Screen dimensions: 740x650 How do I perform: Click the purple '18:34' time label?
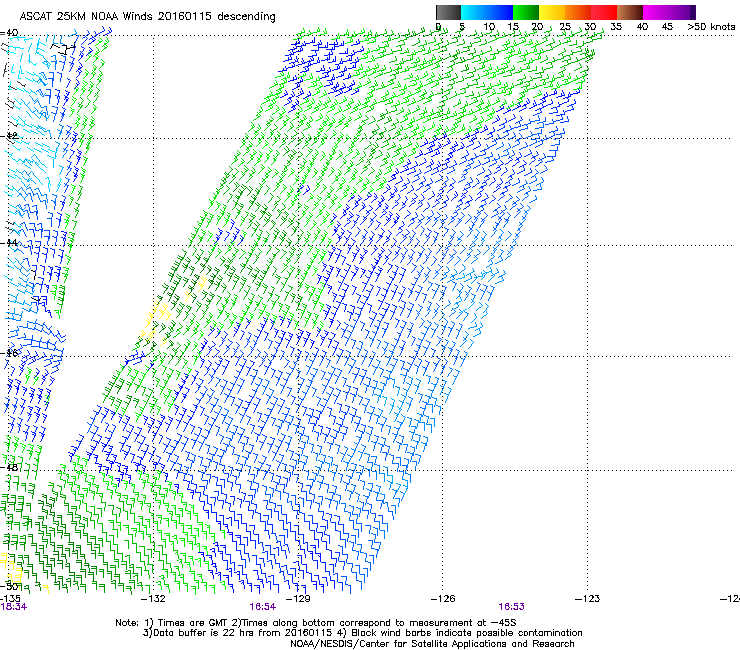tap(14, 607)
